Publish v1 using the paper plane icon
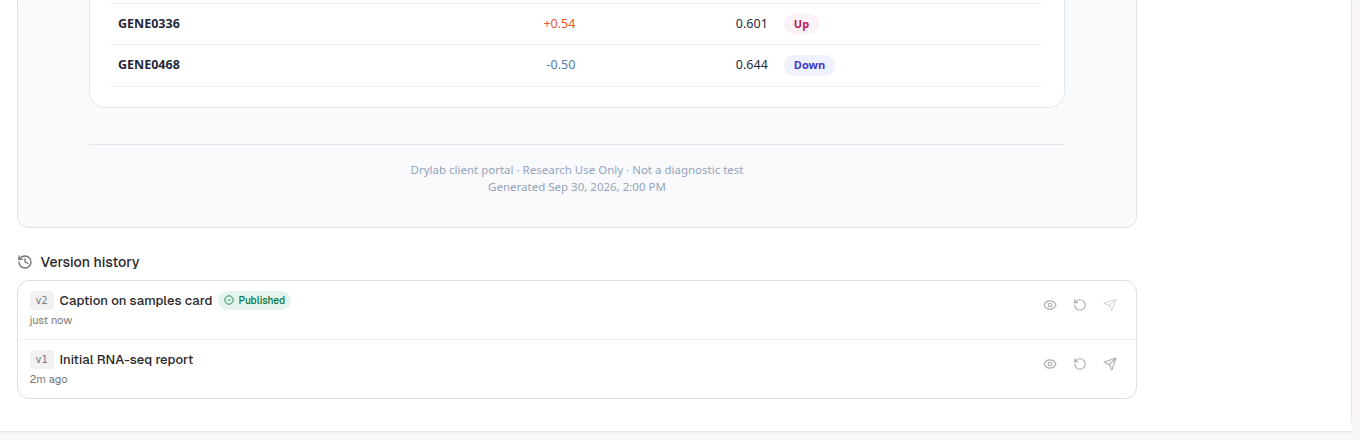Screen dimensions: 1360x440 [1110, 364]
